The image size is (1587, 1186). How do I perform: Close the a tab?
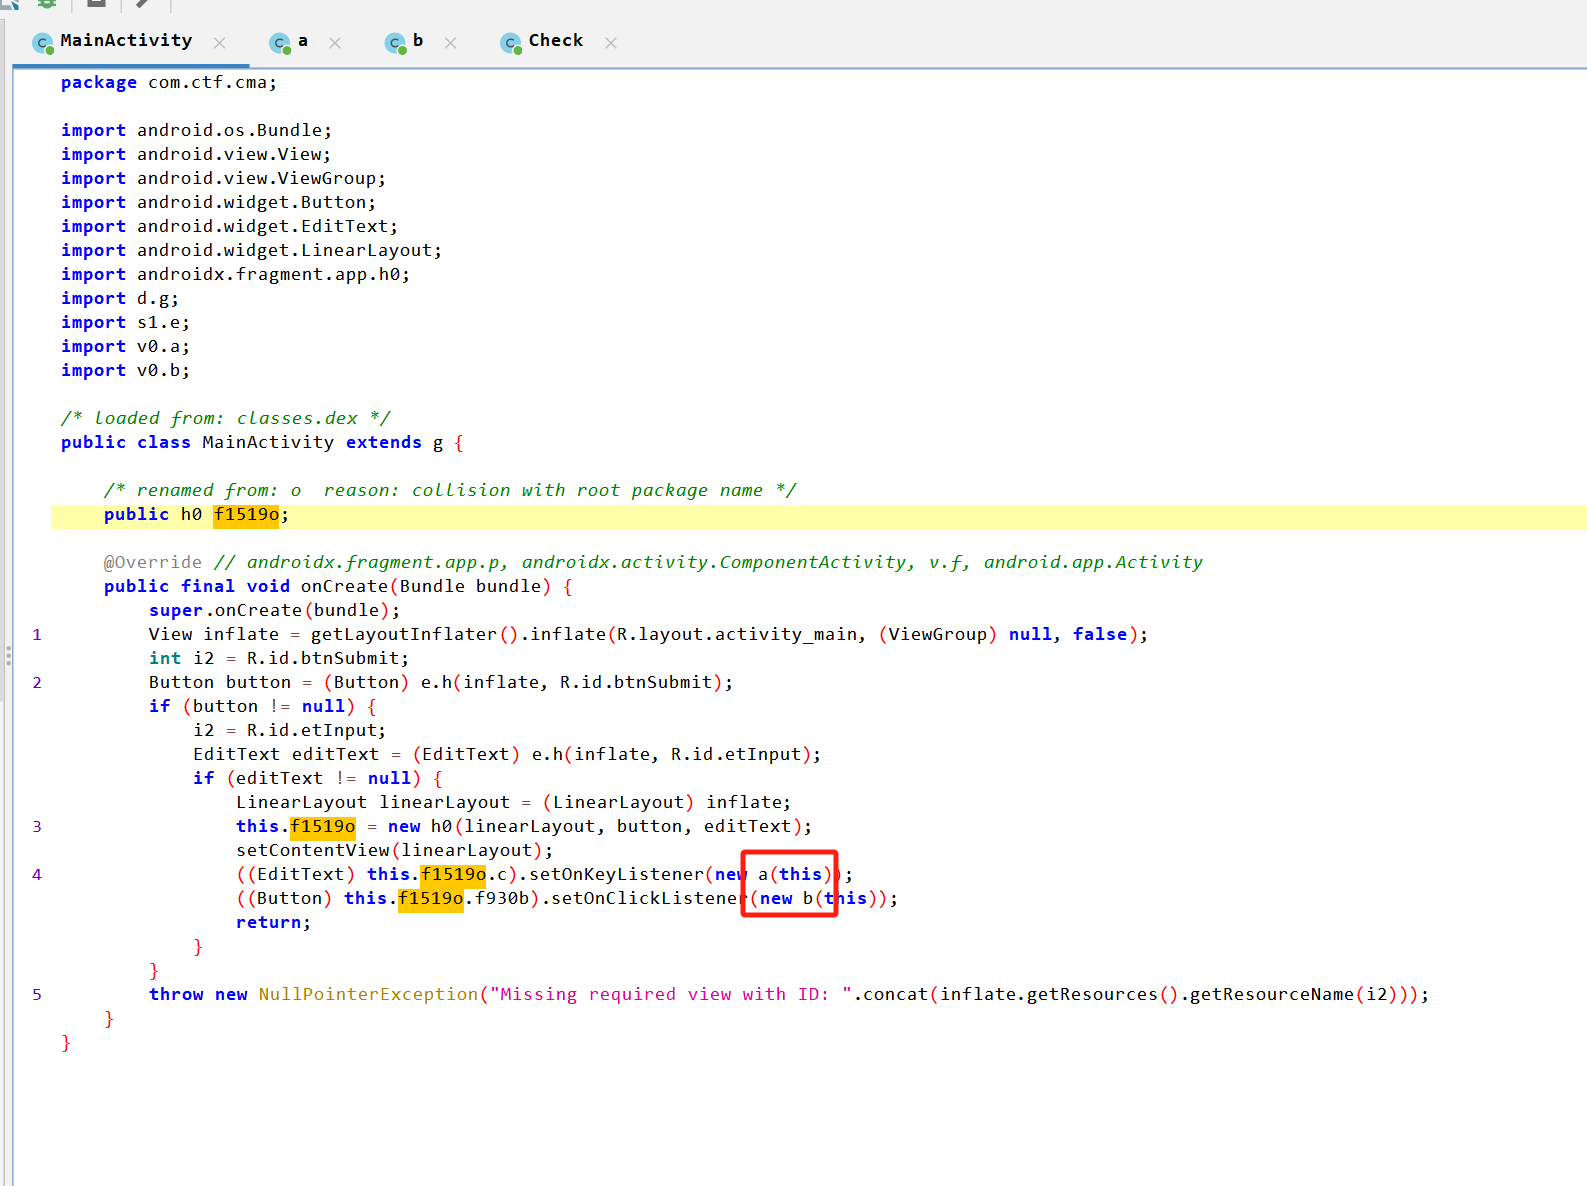coord(335,43)
